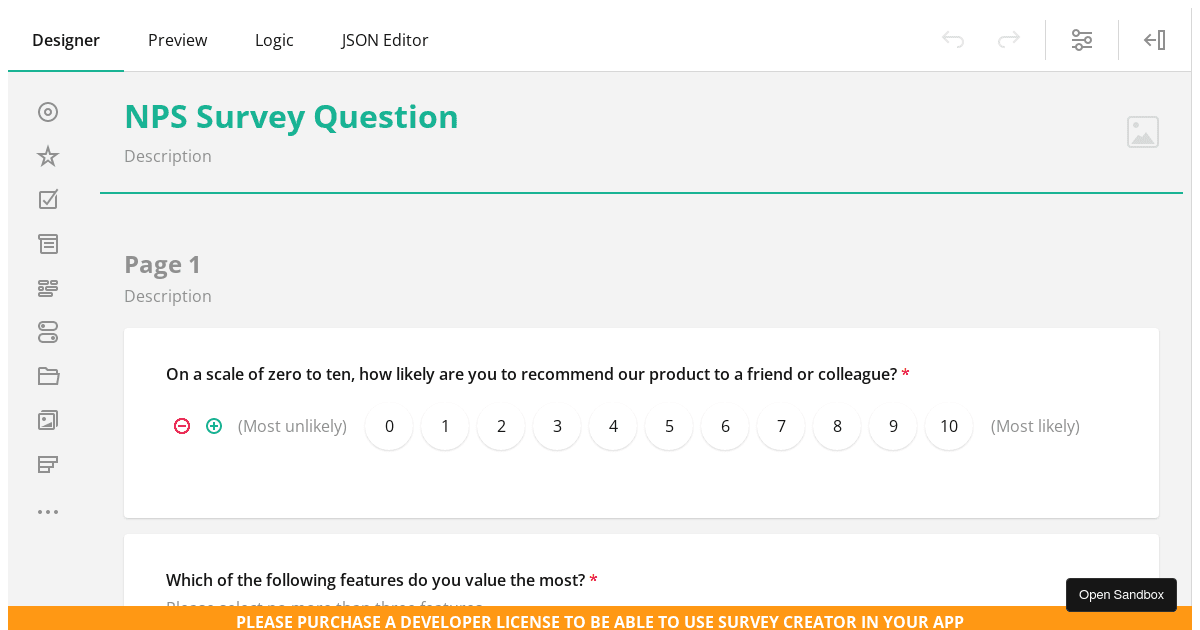The image size is (1200, 630).
Task: Click the Open Sandbox button
Action: pyautogui.click(x=1121, y=595)
